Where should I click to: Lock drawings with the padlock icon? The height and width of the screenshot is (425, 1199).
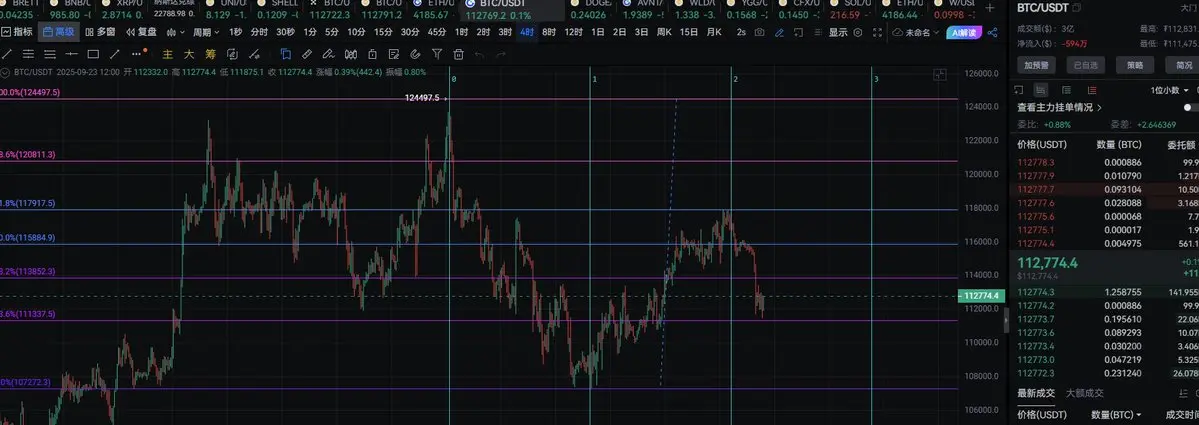372,54
